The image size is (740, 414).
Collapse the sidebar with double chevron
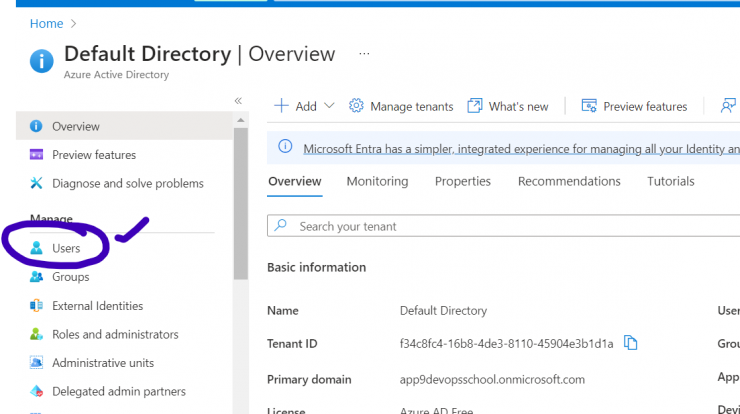point(238,101)
